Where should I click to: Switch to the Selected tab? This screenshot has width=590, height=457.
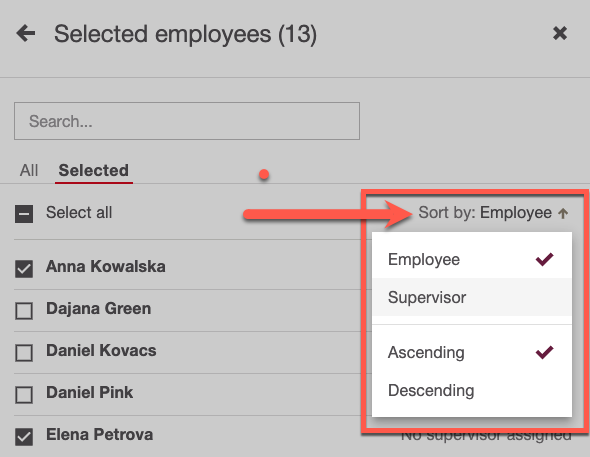(94, 170)
